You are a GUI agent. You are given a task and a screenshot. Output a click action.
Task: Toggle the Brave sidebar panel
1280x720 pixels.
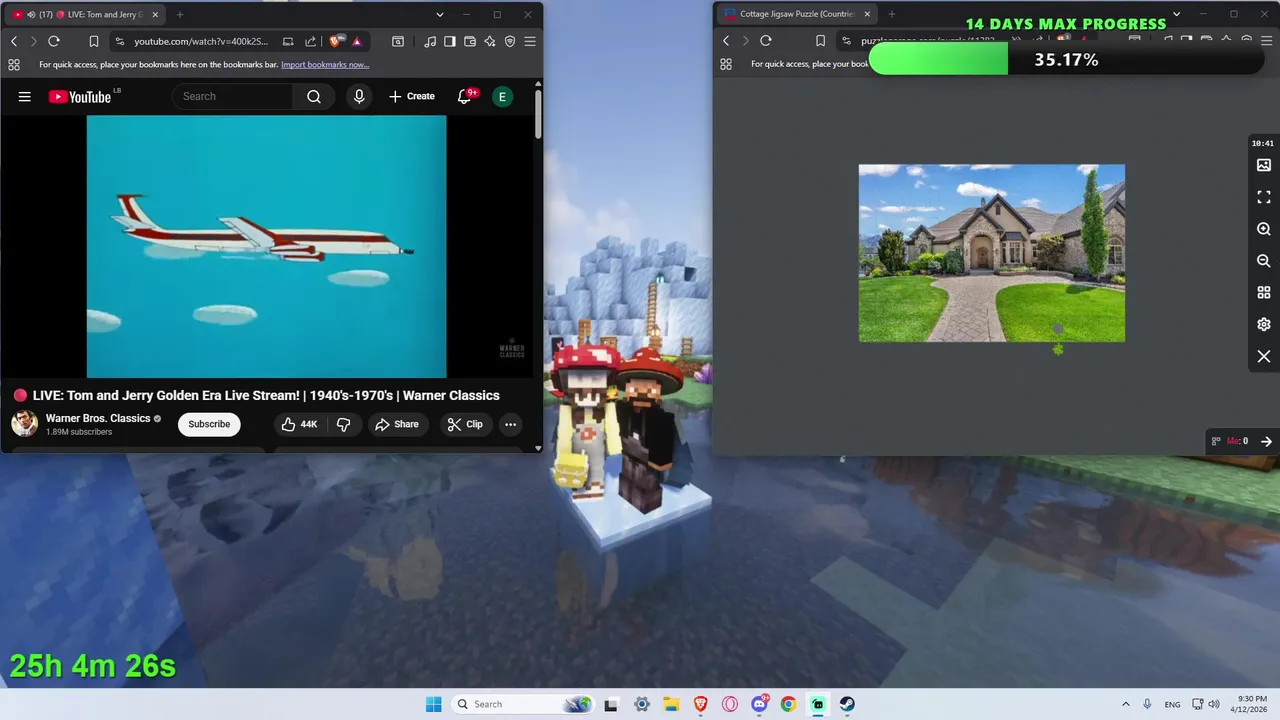pyautogui.click(x=450, y=41)
